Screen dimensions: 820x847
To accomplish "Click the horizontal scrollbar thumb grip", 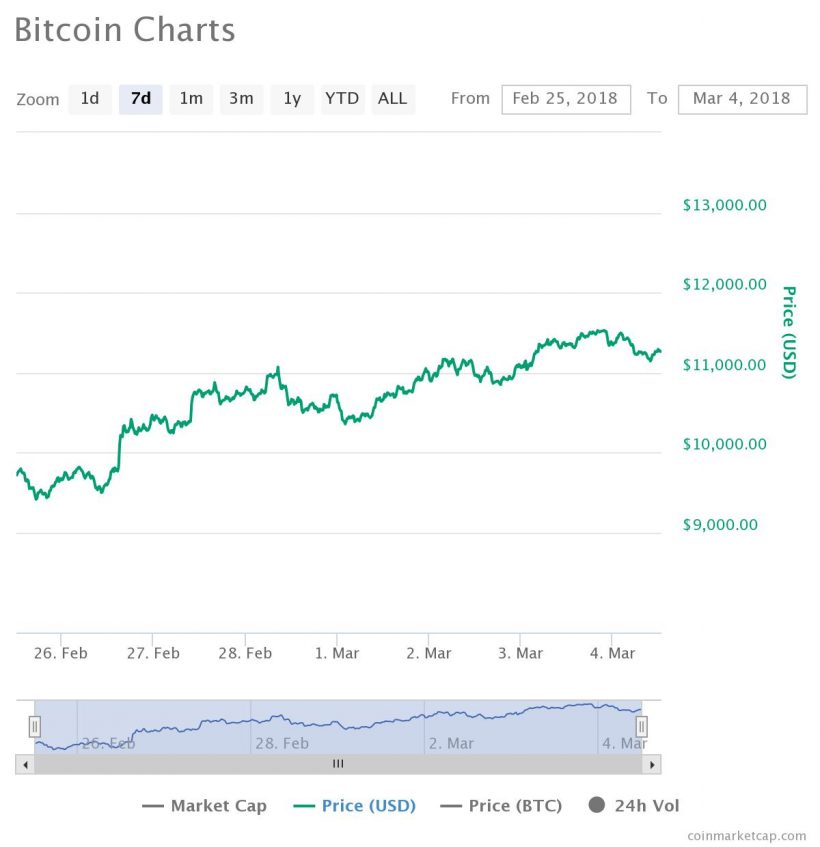I will pos(338,764).
